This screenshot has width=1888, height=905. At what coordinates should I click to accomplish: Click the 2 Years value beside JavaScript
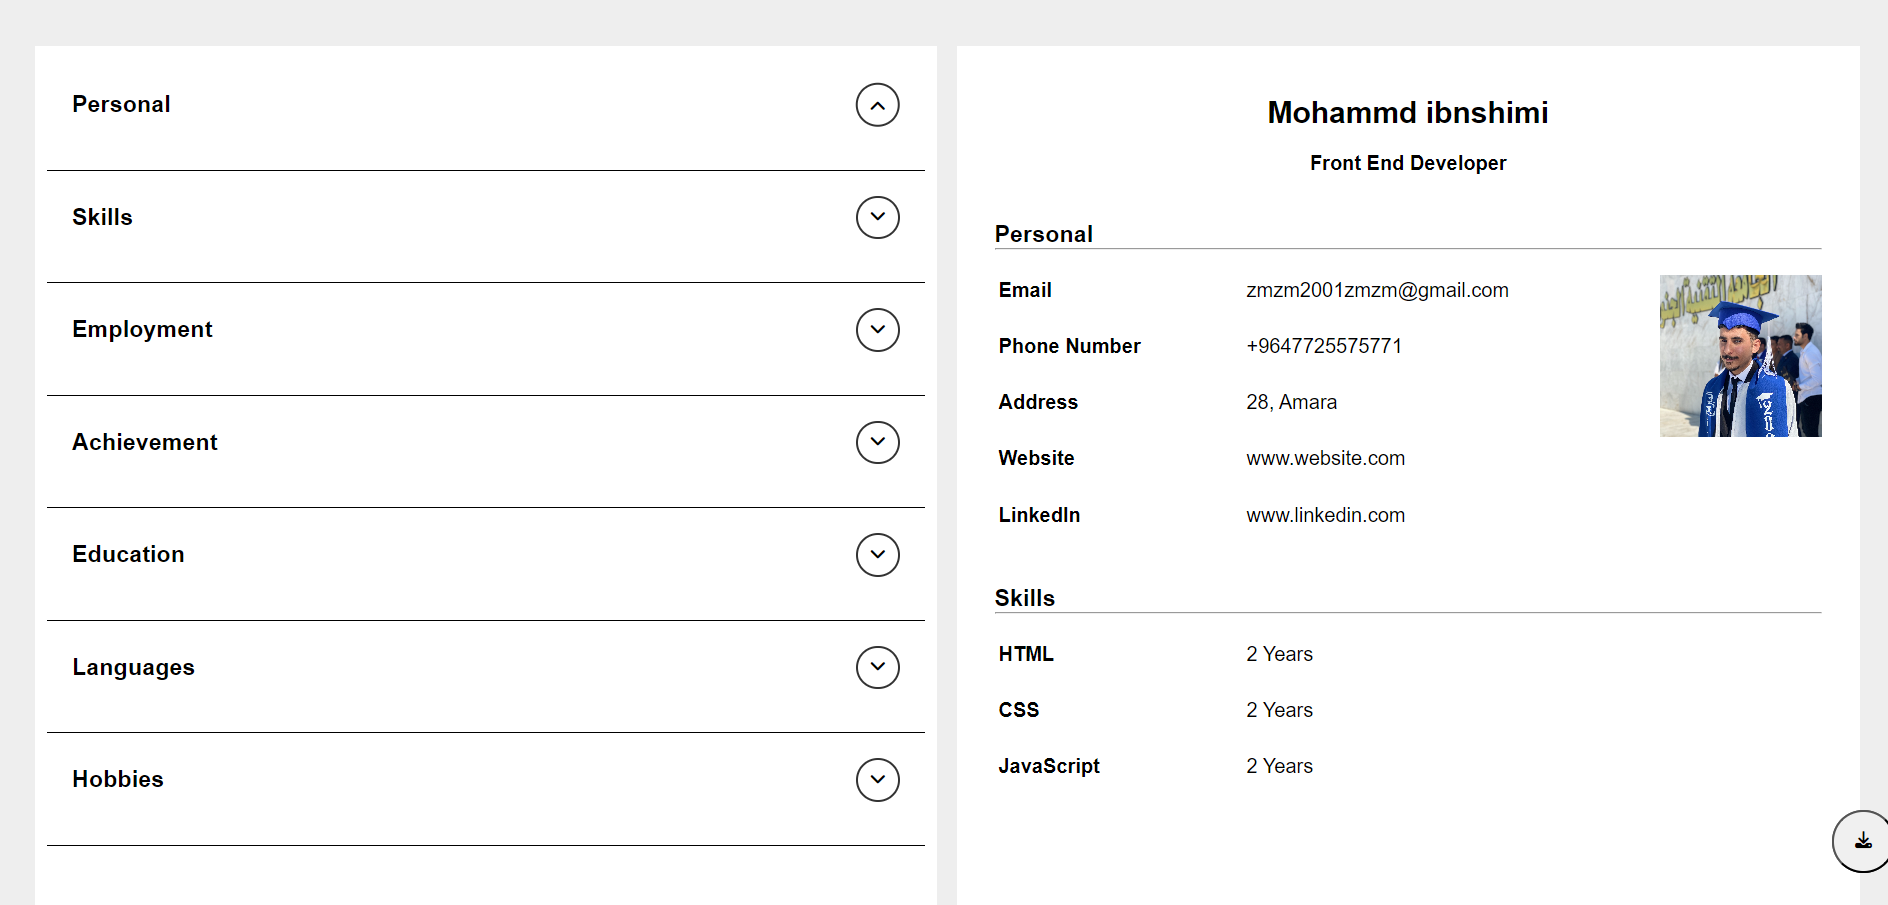1279,766
